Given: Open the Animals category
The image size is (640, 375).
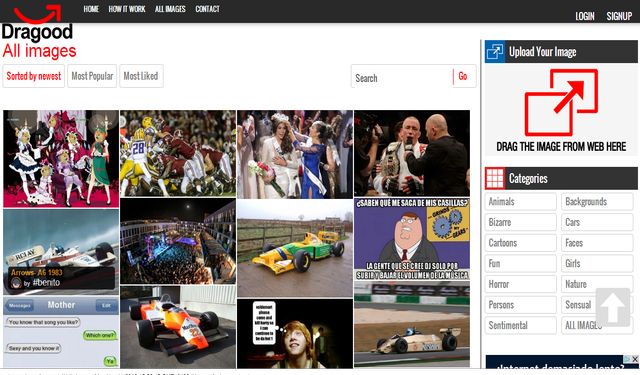Looking at the screenshot, I should click(520, 202).
